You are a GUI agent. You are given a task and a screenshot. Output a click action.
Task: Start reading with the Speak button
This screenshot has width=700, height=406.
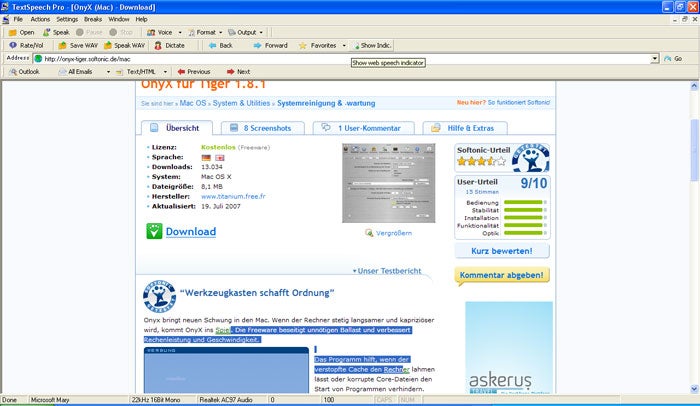pyautogui.click(x=56, y=33)
